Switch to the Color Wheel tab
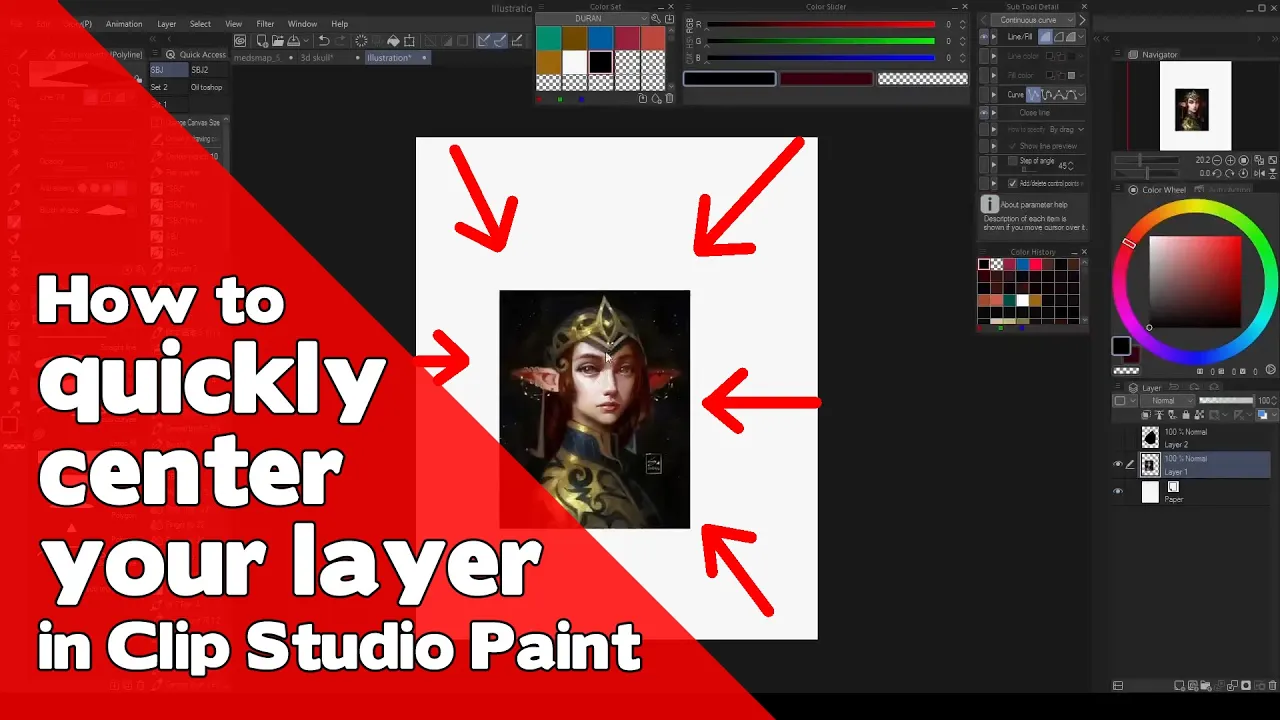1280x720 pixels. click(1158, 190)
